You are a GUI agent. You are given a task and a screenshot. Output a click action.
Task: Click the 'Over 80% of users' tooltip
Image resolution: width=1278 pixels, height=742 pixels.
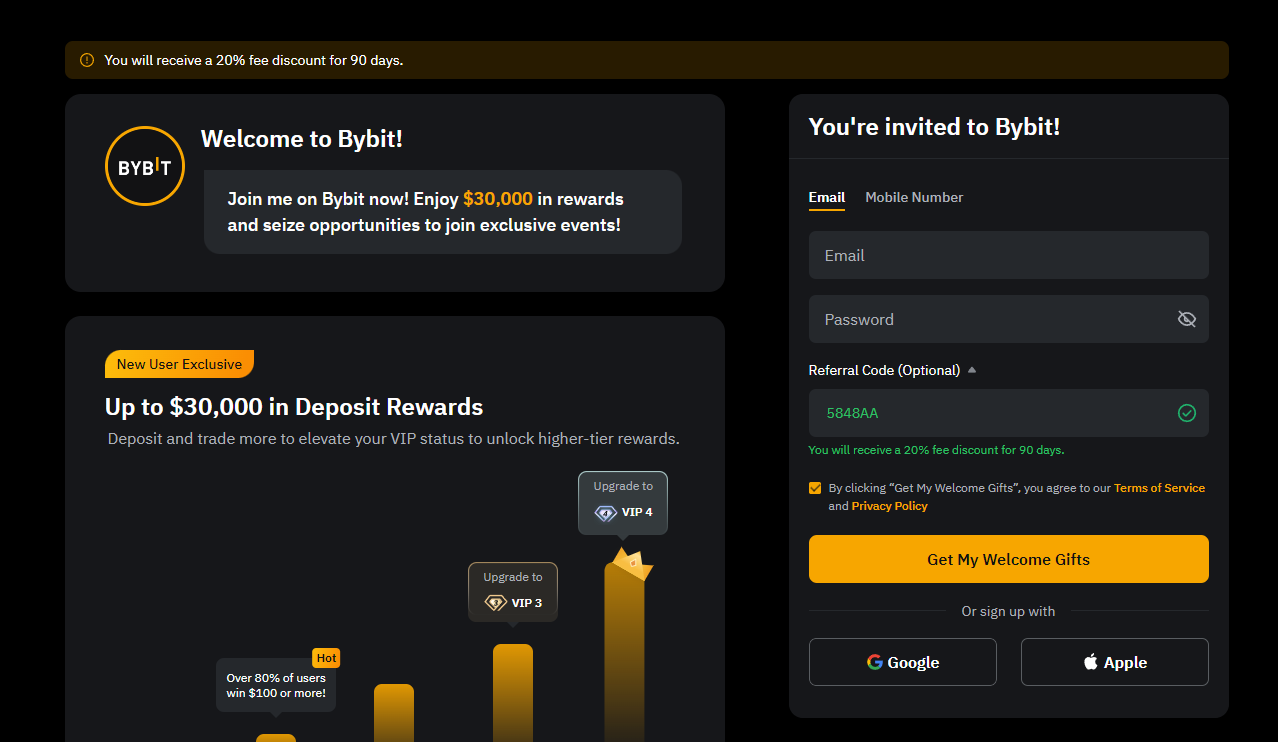[x=276, y=686]
